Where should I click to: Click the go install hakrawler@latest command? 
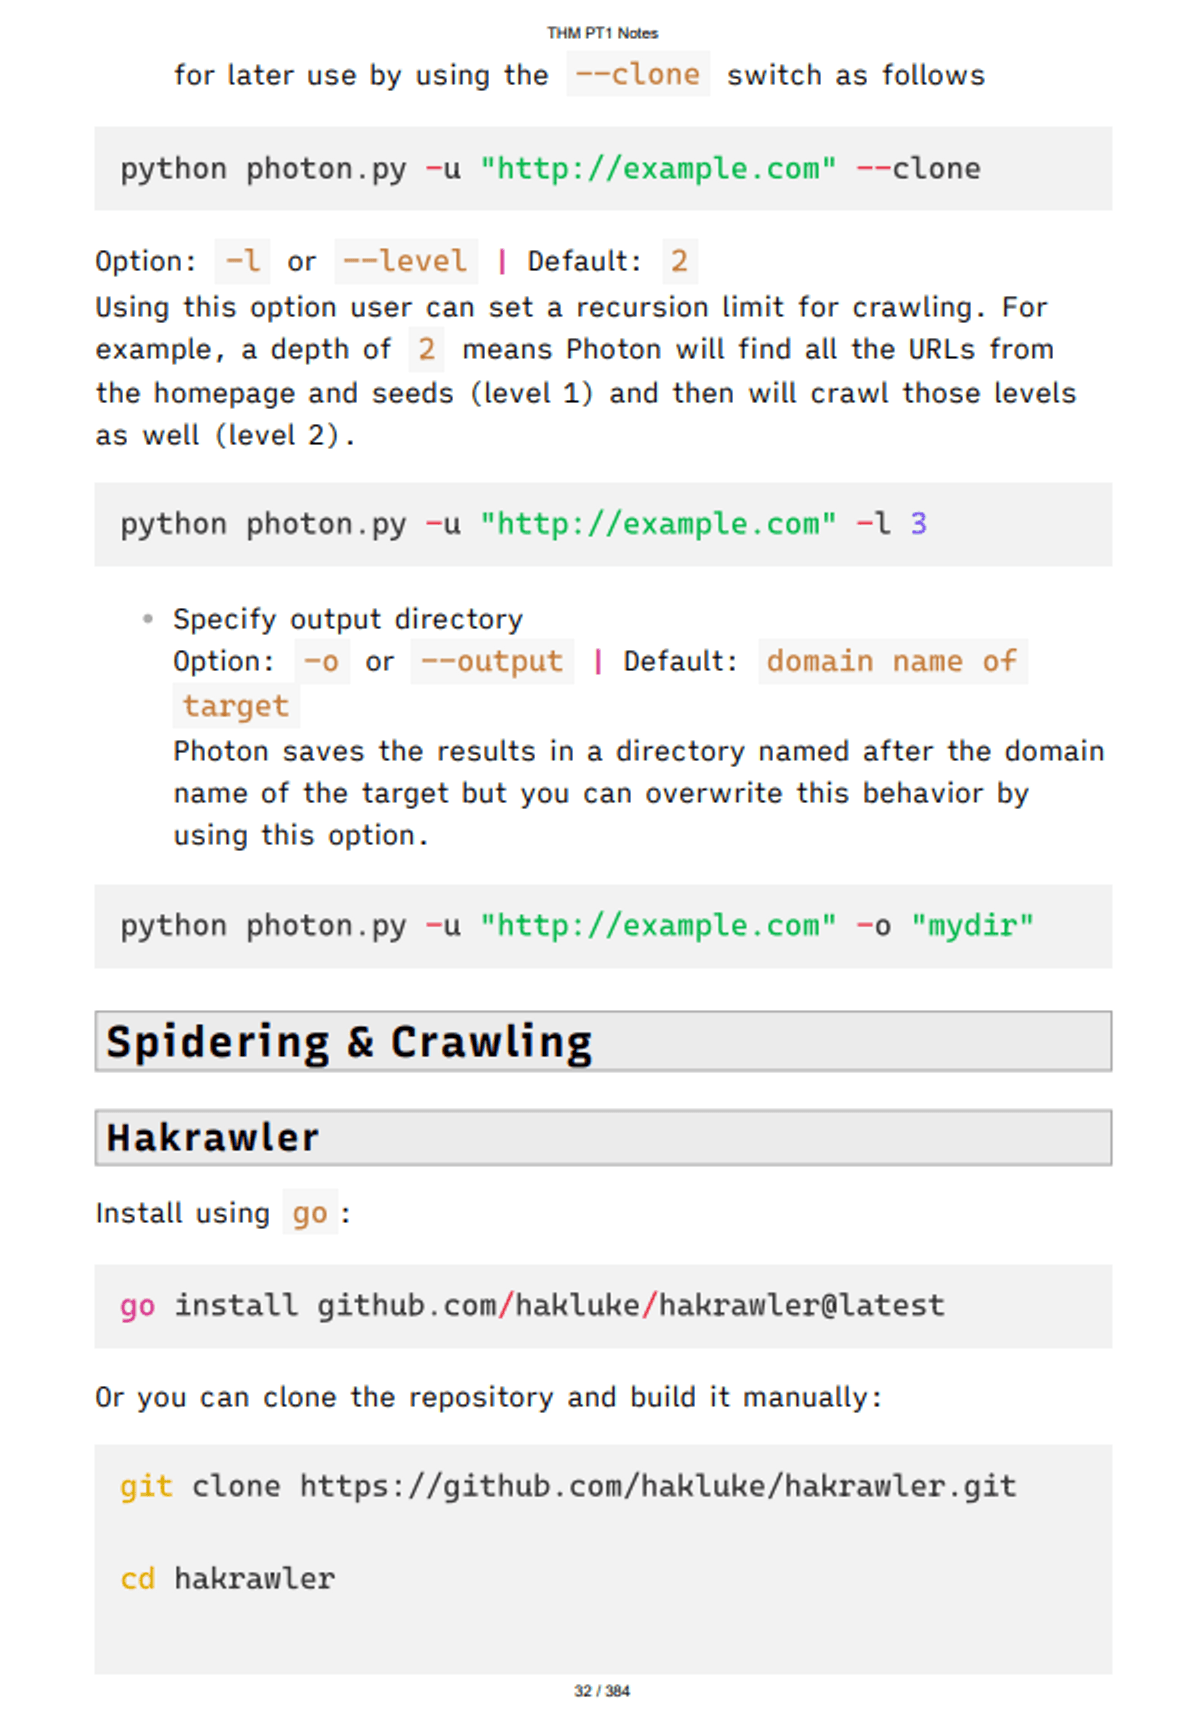coord(532,1306)
